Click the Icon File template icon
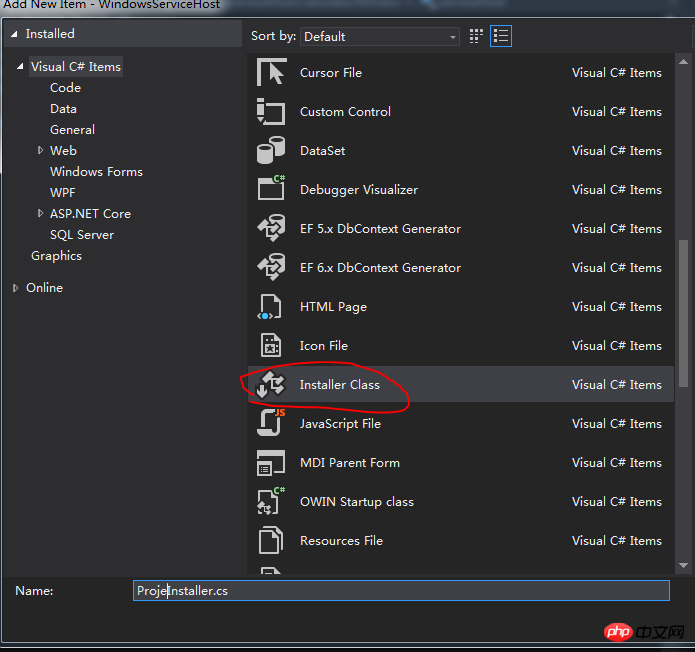695x652 pixels. pyautogui.click(x=271, y=345)
